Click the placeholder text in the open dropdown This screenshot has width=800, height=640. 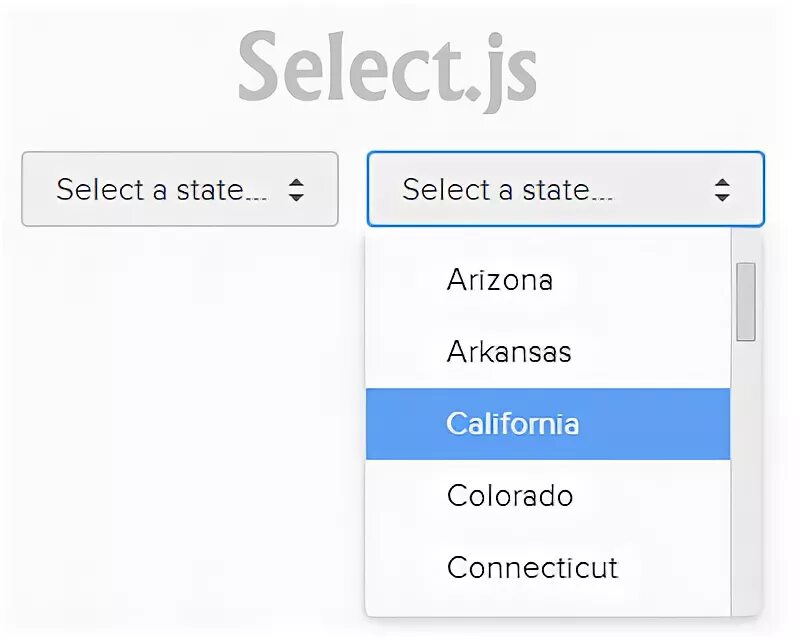[x=508, y=189]
